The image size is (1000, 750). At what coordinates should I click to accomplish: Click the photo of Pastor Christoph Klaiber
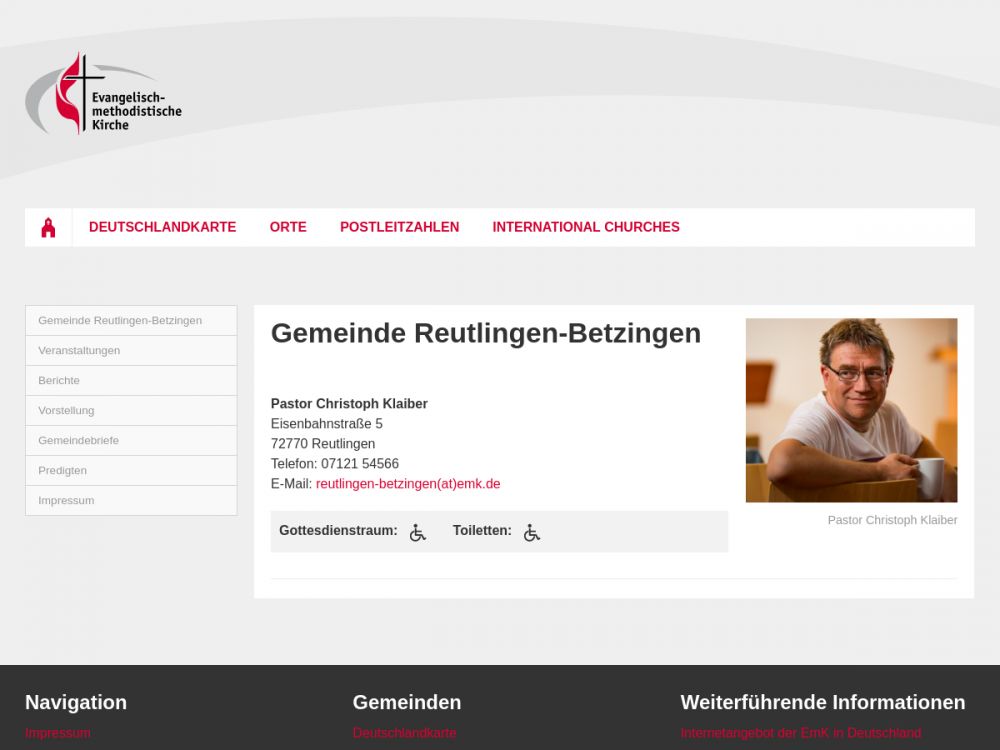[851, 410]
